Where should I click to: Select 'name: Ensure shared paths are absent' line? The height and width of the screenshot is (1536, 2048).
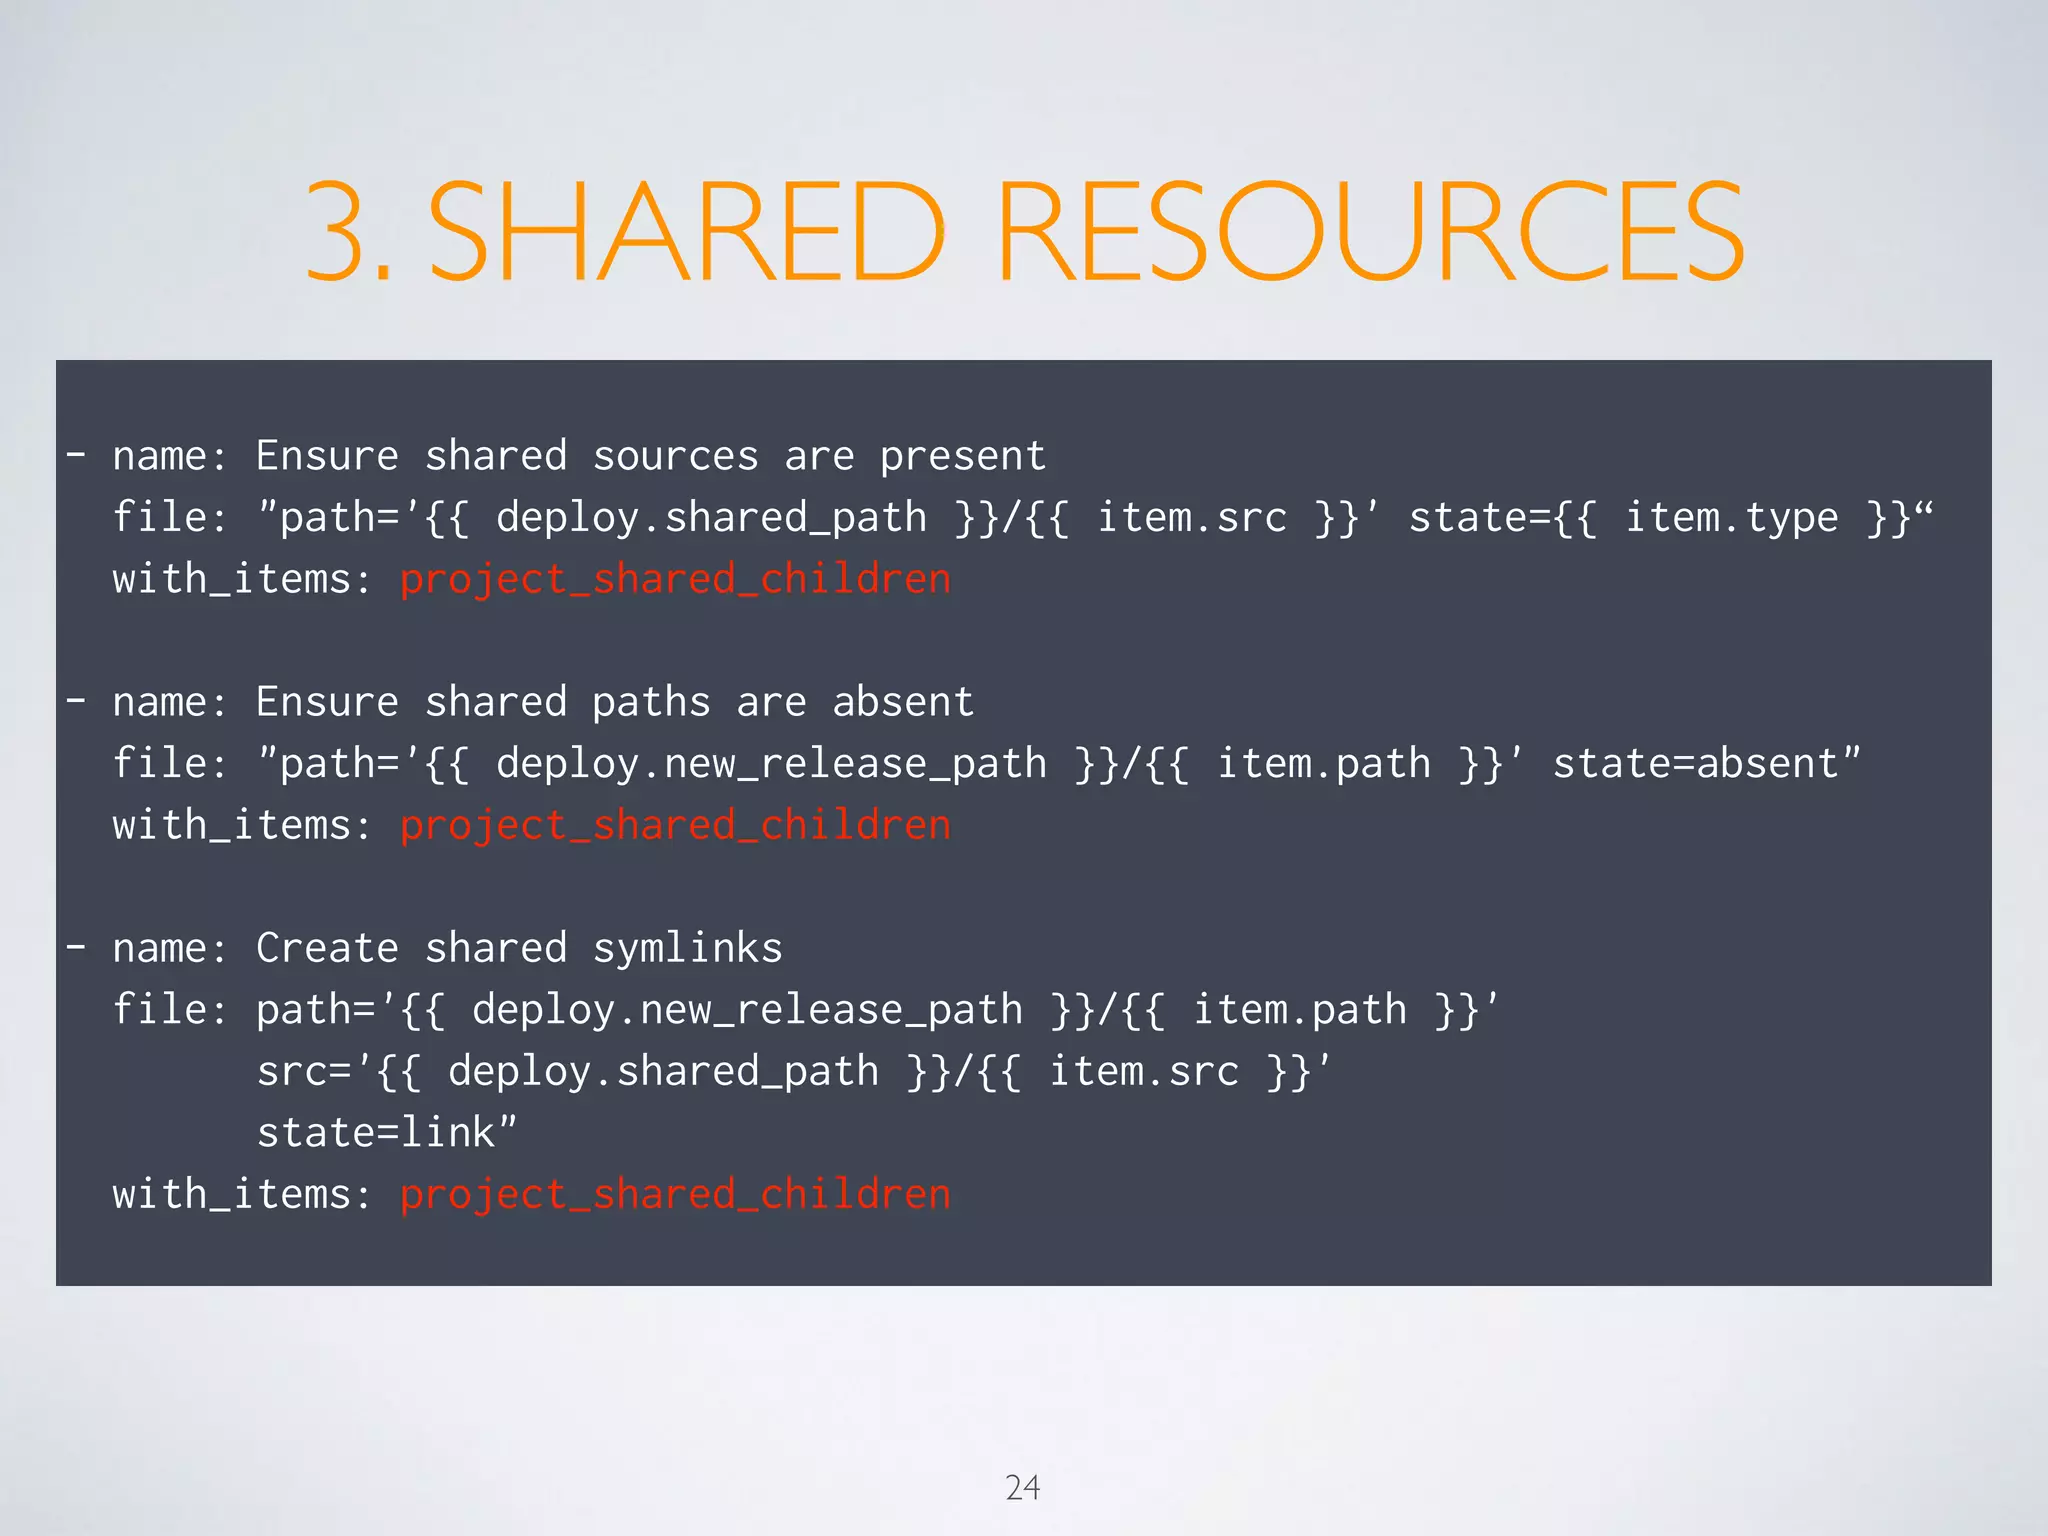pyautogui.click(x=520, y=702)
